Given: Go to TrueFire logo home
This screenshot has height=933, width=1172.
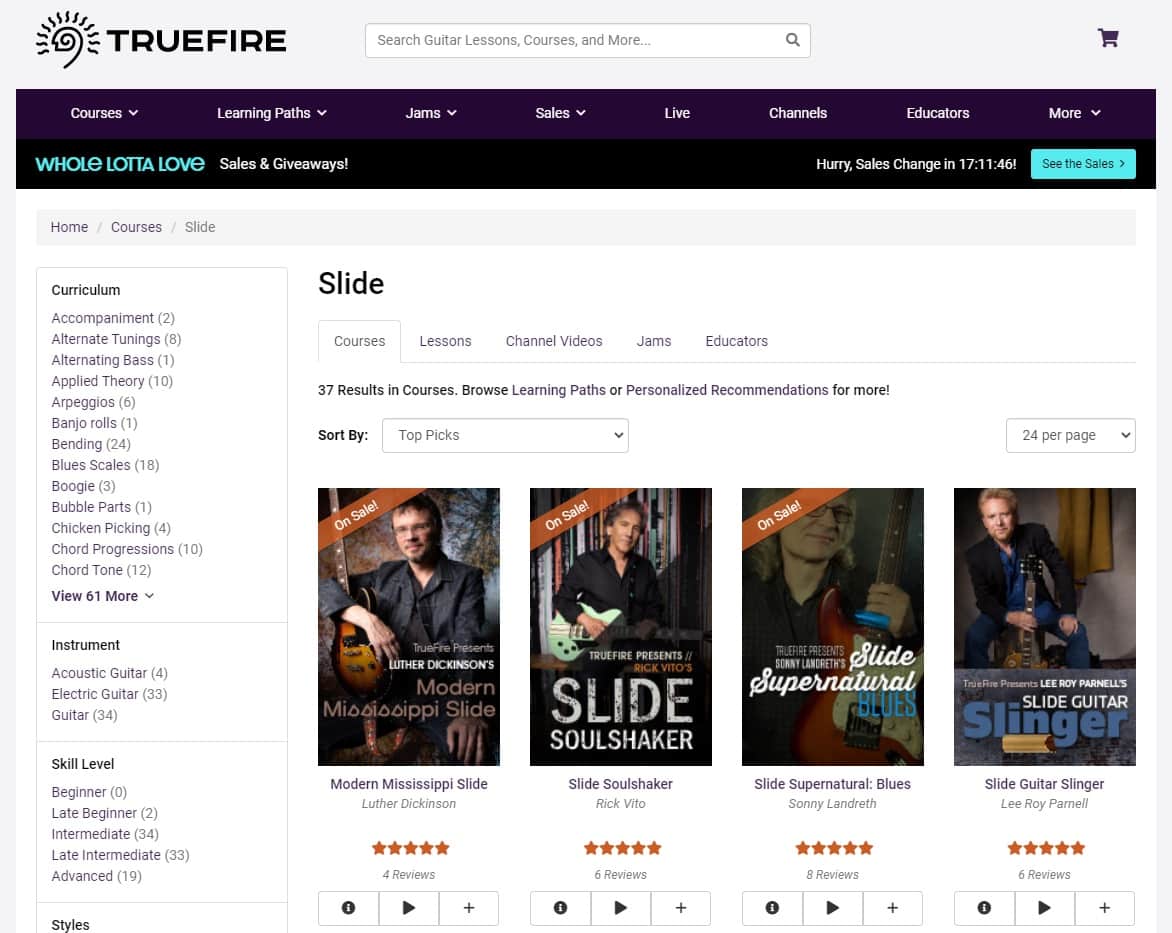Looking at the screenshot, I should (161, 40).
